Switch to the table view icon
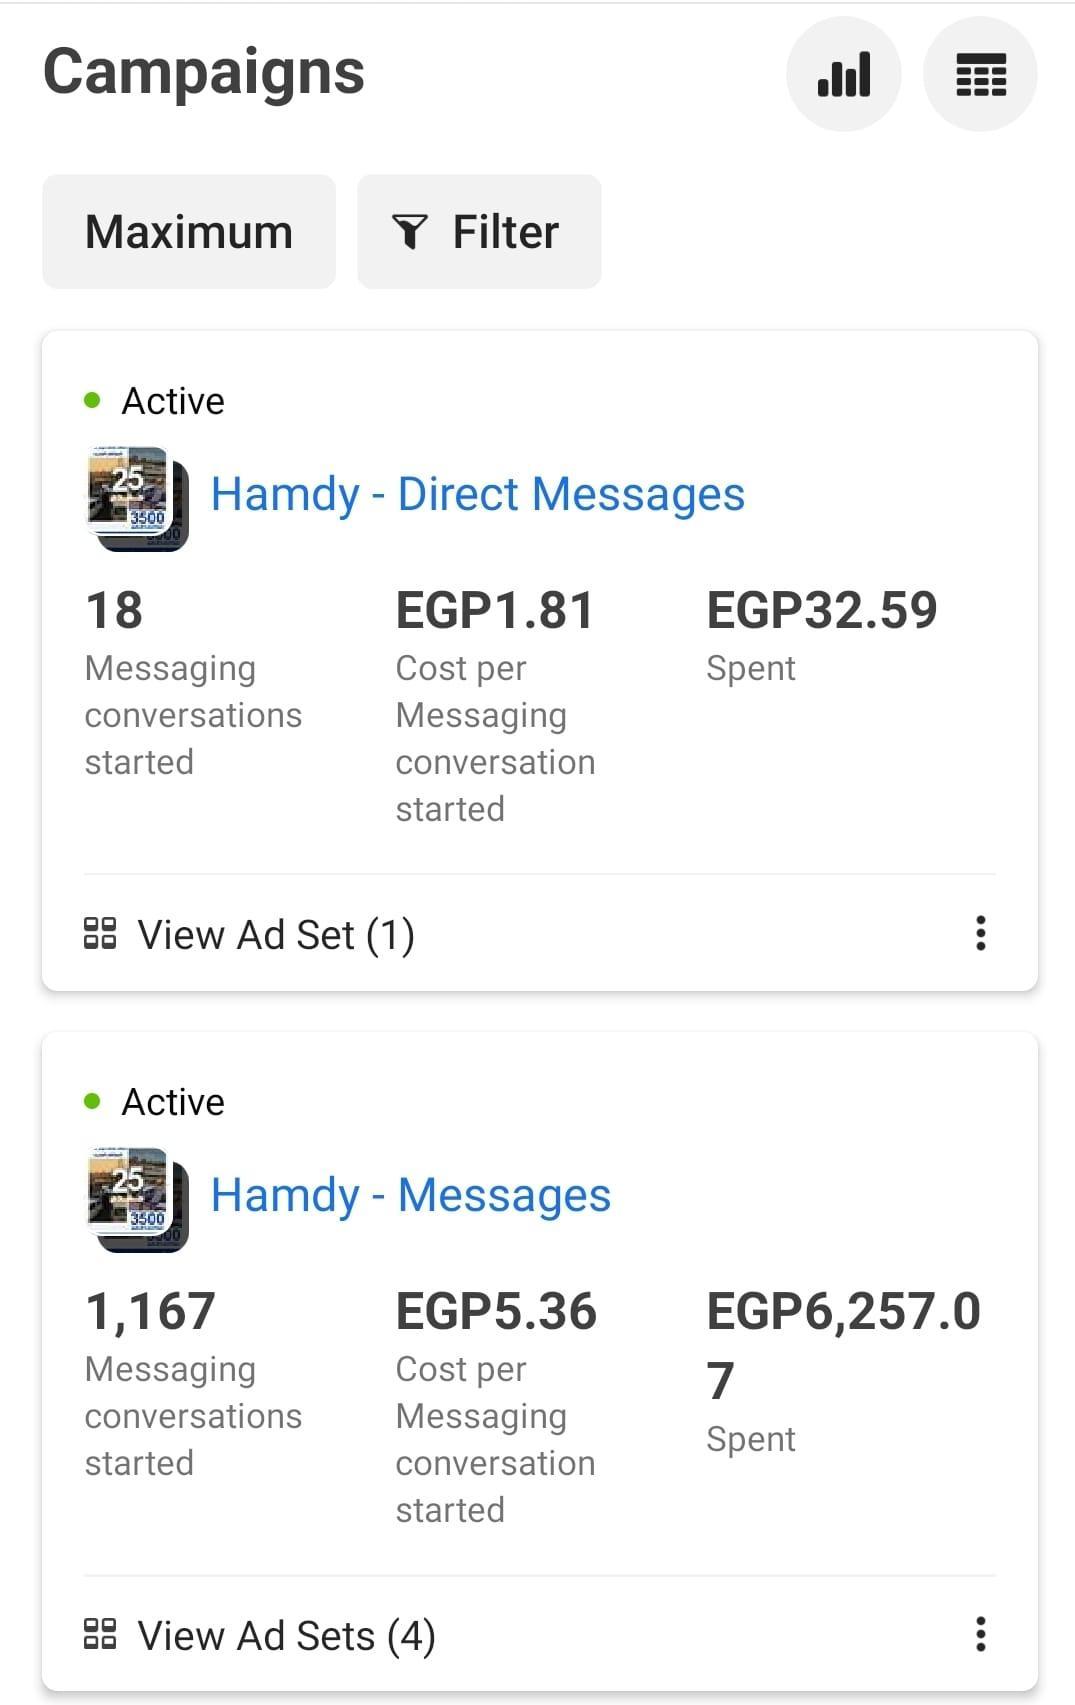The image size is (1075, 1705). 980,75
